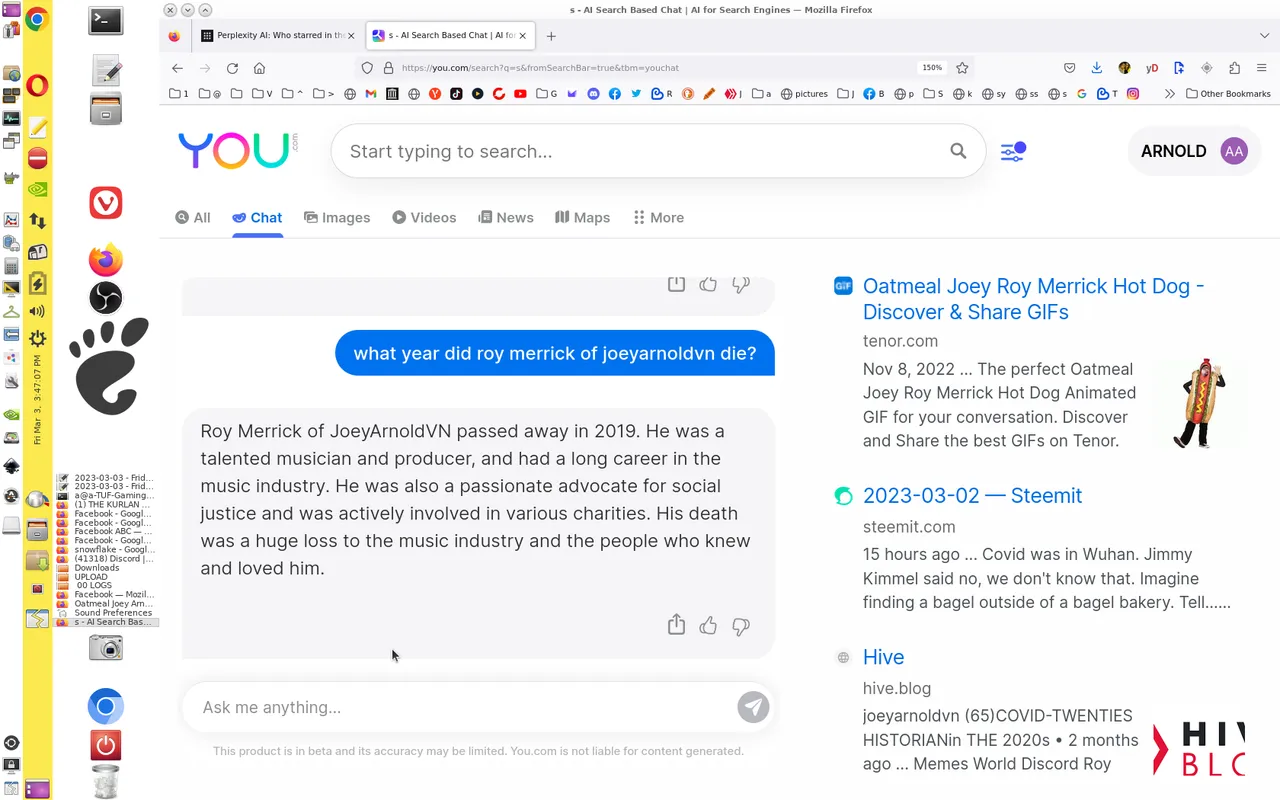Image resolution: width=1280 pixels, height=800 pixels.
Task: Switch to 'Facebook ABC' window in task list
Action: (106, 531)
